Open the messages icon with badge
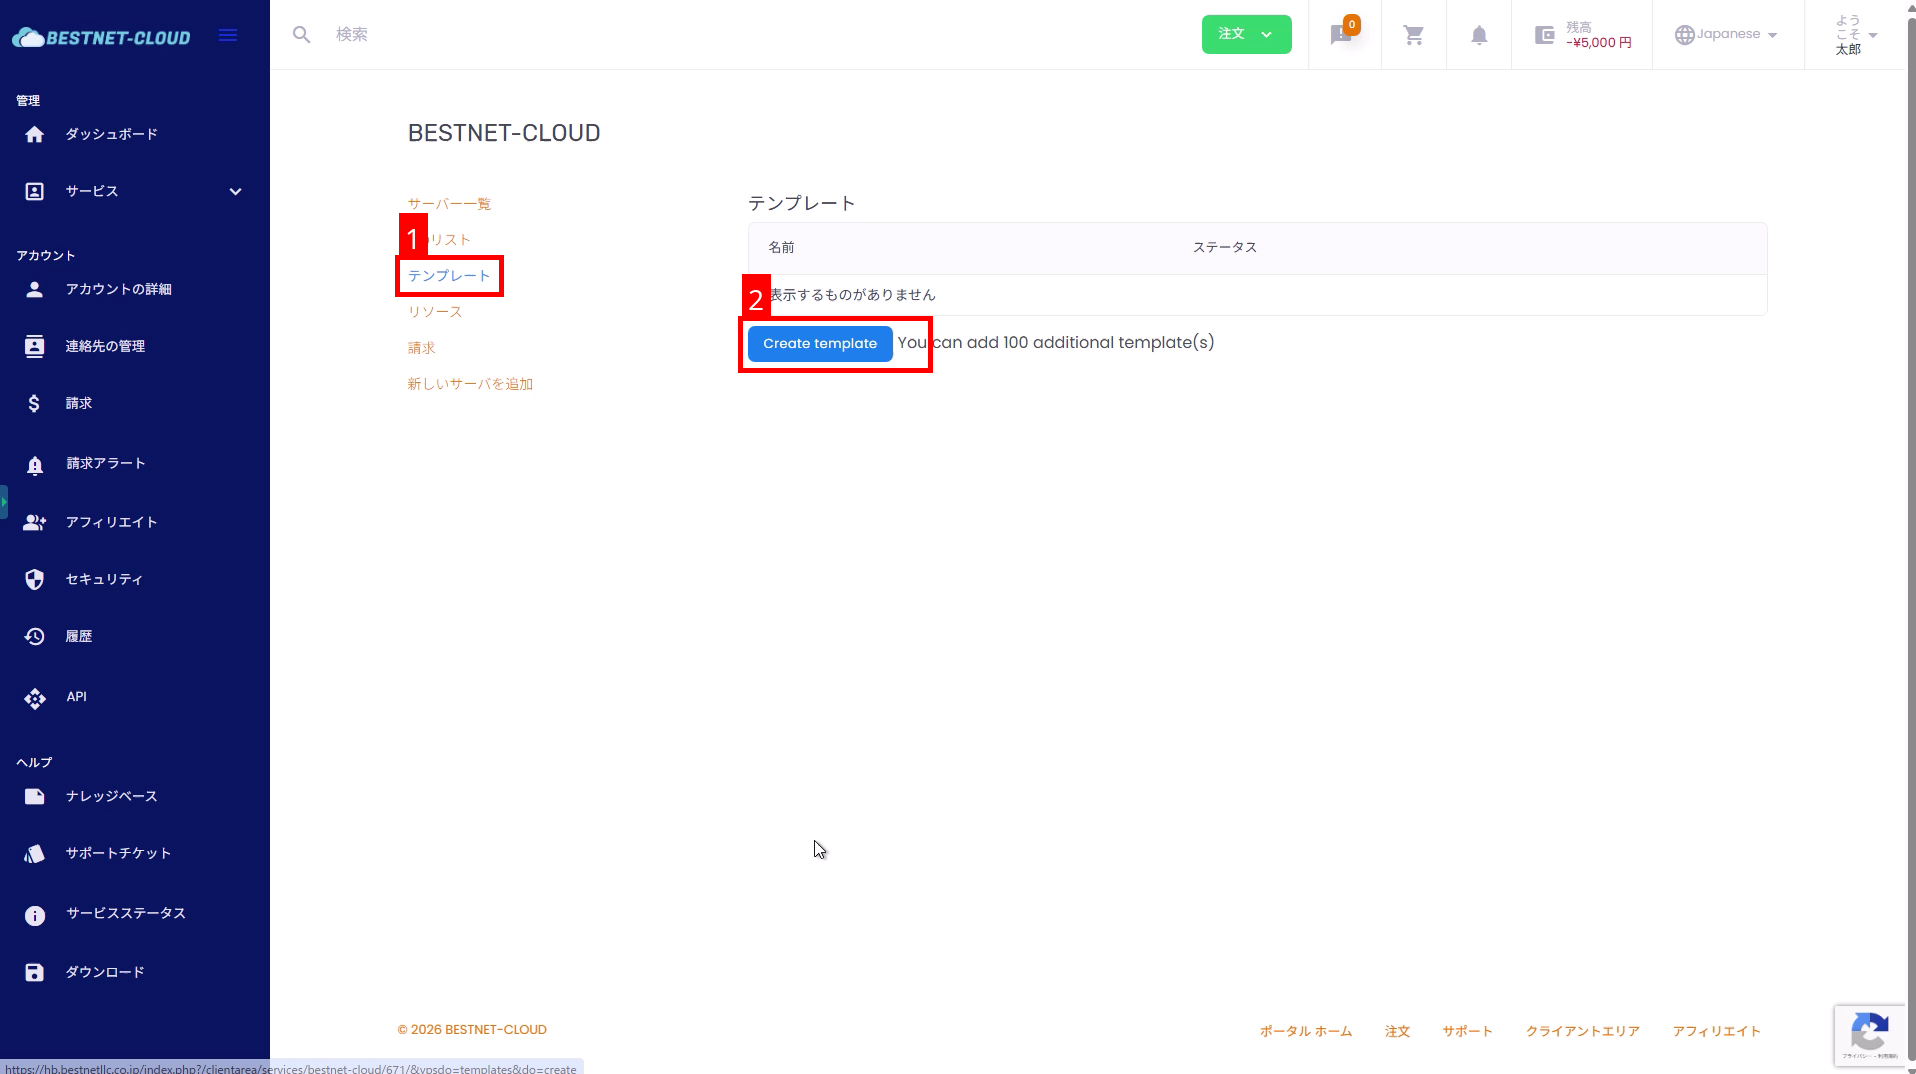 1342,35
